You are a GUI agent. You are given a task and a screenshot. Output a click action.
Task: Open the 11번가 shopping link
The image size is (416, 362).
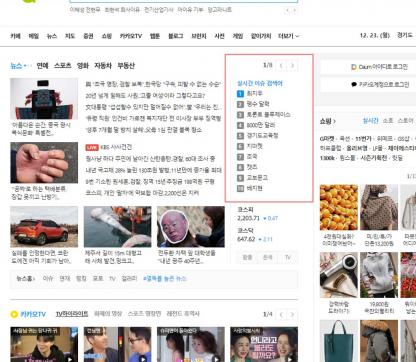[363, 139]
